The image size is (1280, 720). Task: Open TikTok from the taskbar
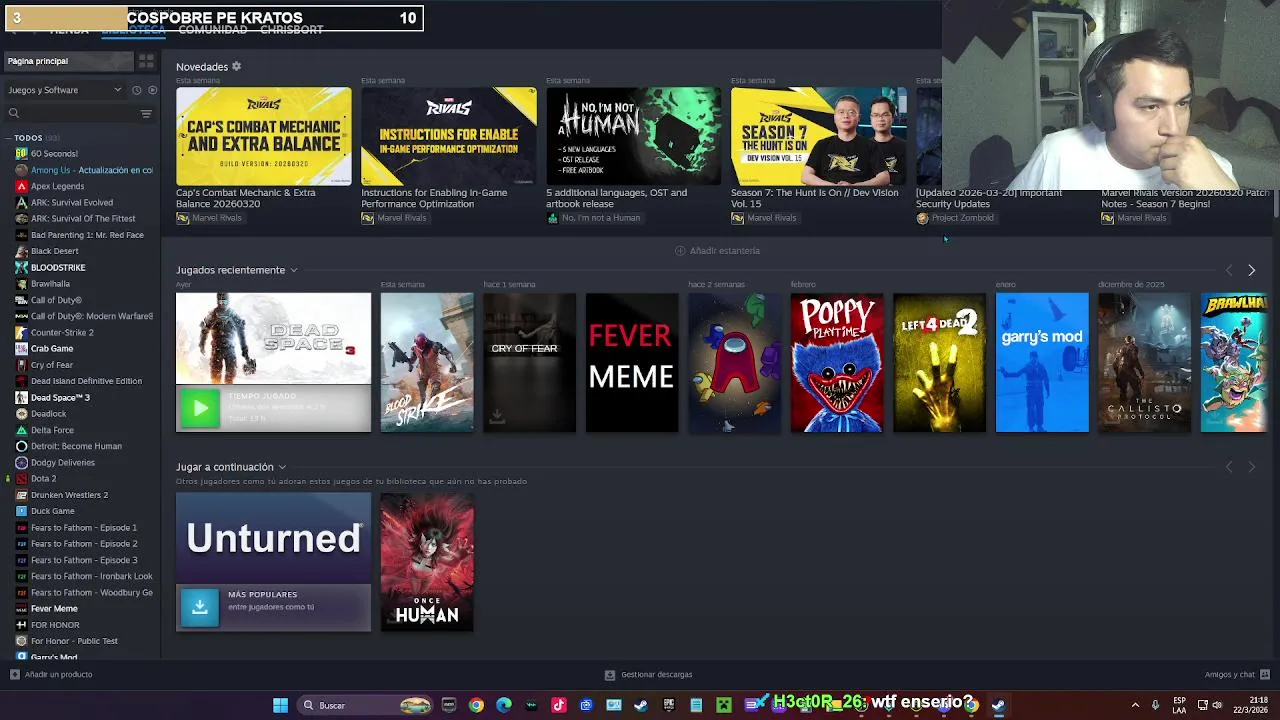tap(559, 706)
